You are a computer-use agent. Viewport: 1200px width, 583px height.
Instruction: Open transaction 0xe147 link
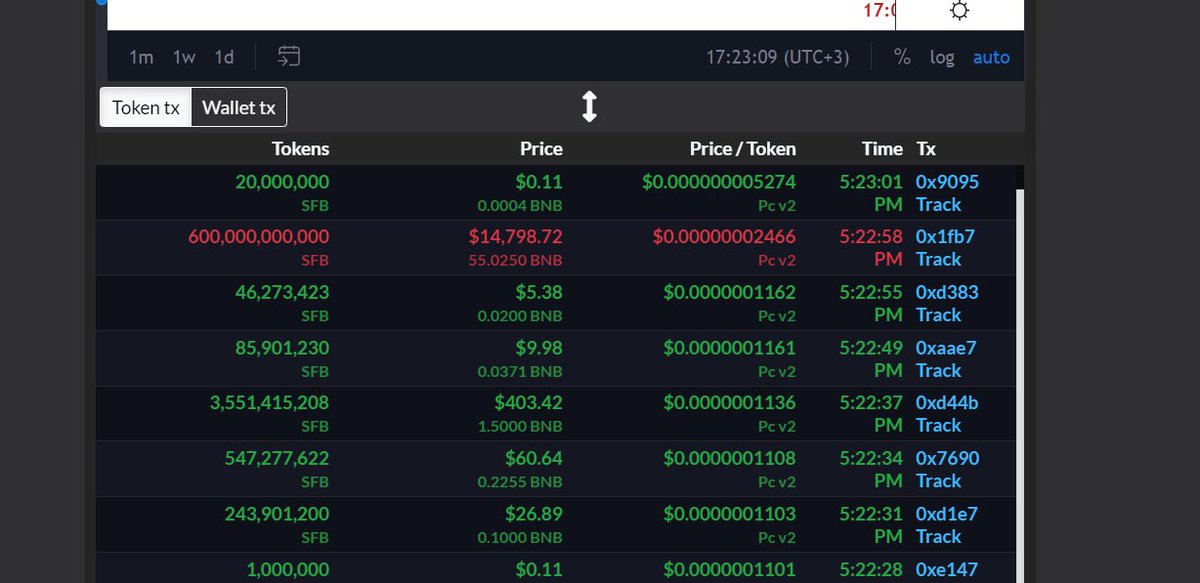click(x=946, y=569)
